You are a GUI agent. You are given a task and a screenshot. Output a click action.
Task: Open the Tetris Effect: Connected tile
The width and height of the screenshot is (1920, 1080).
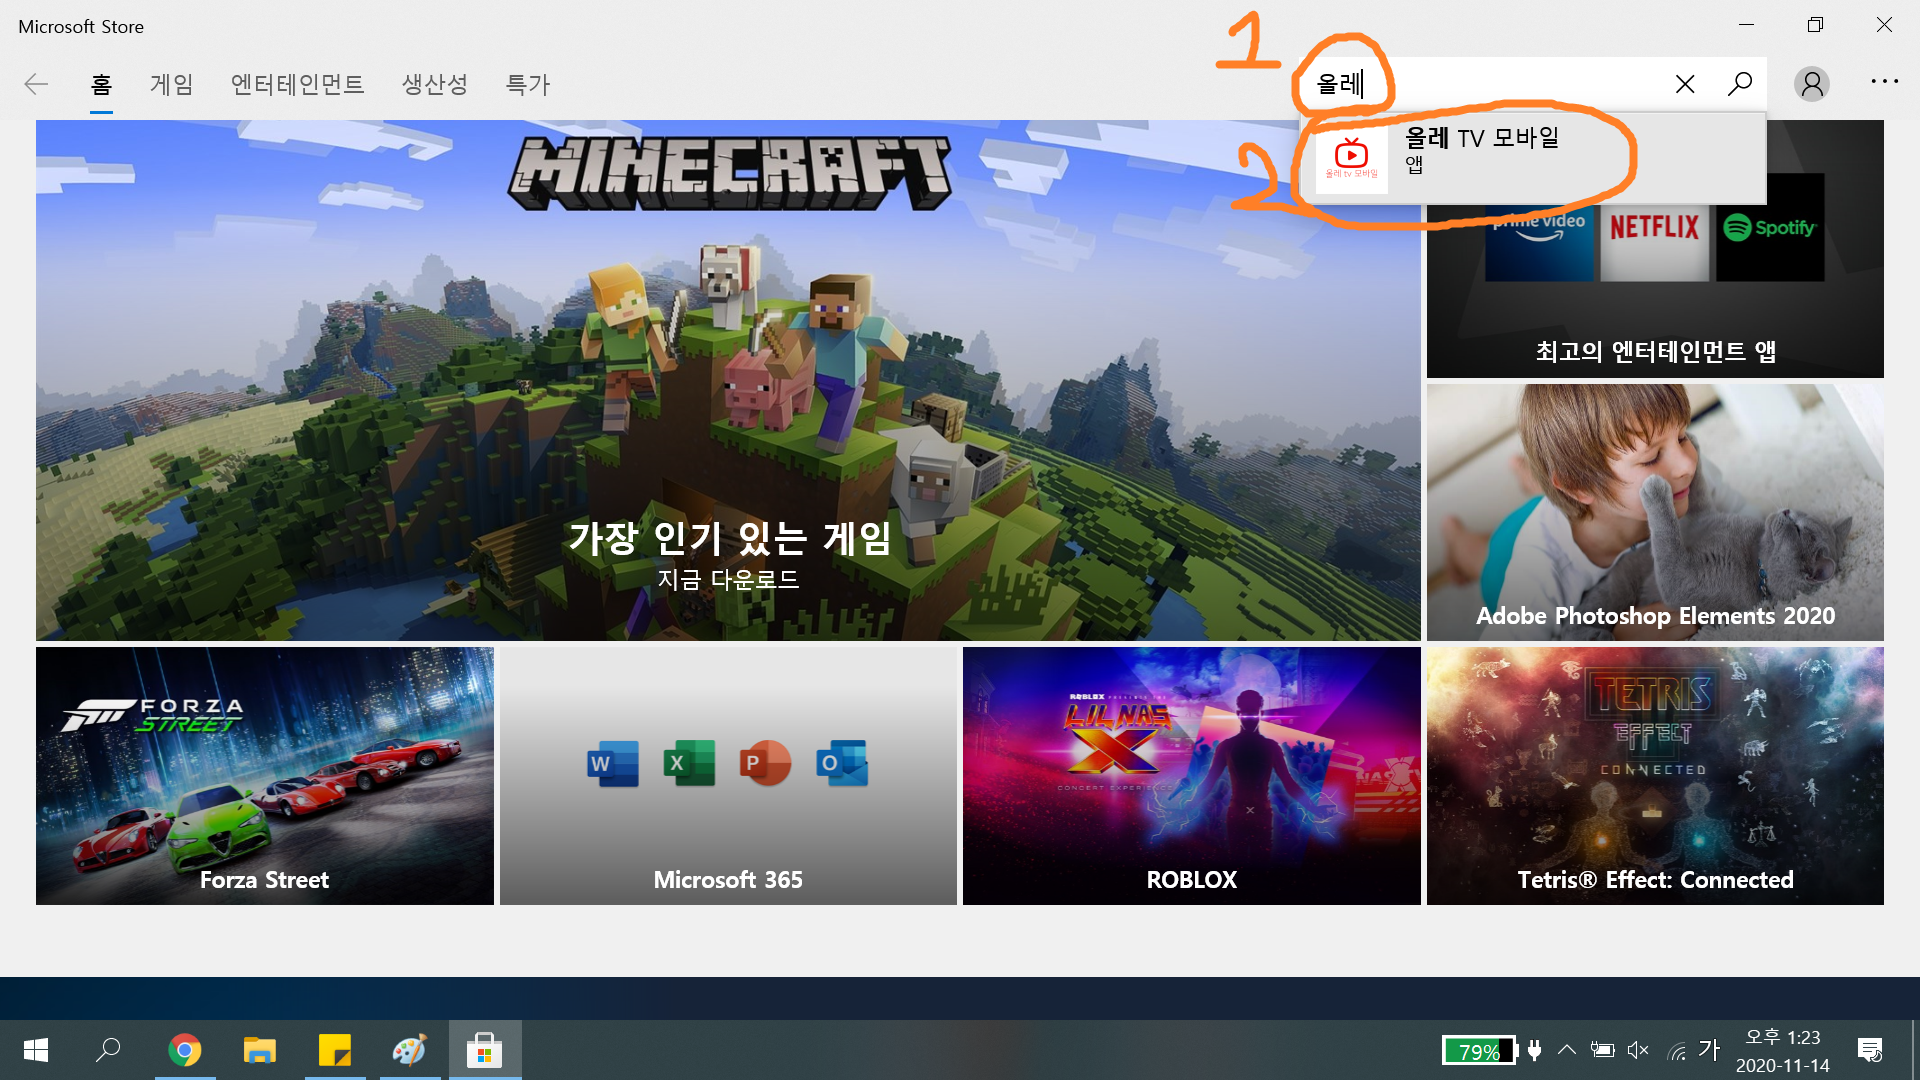(1655, 776)
